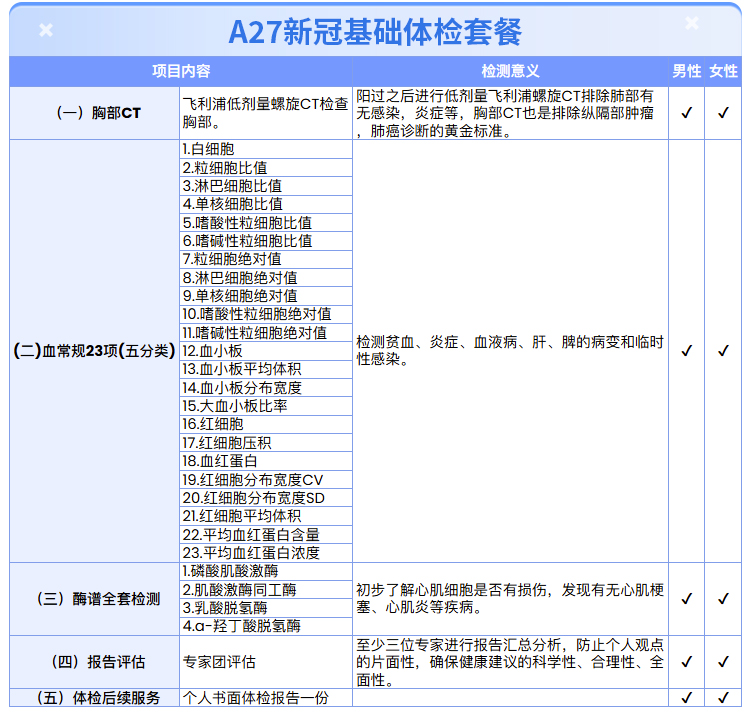Click the female checkmark for 胸部CT
Screen dimensions: 750x721
click(723, 113)
